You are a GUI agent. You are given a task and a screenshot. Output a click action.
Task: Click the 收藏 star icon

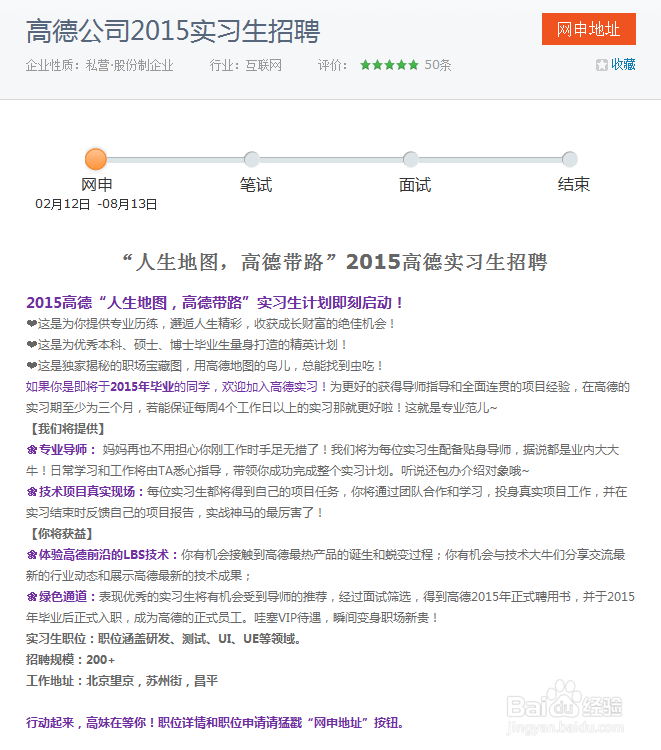[x=602, y=65]
